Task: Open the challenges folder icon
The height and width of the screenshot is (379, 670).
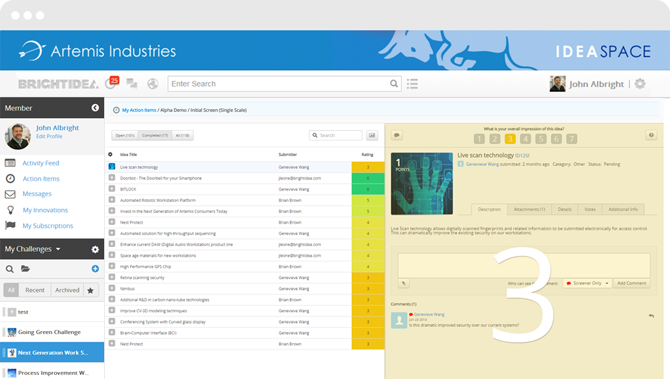Action: (x=25, y=269)
